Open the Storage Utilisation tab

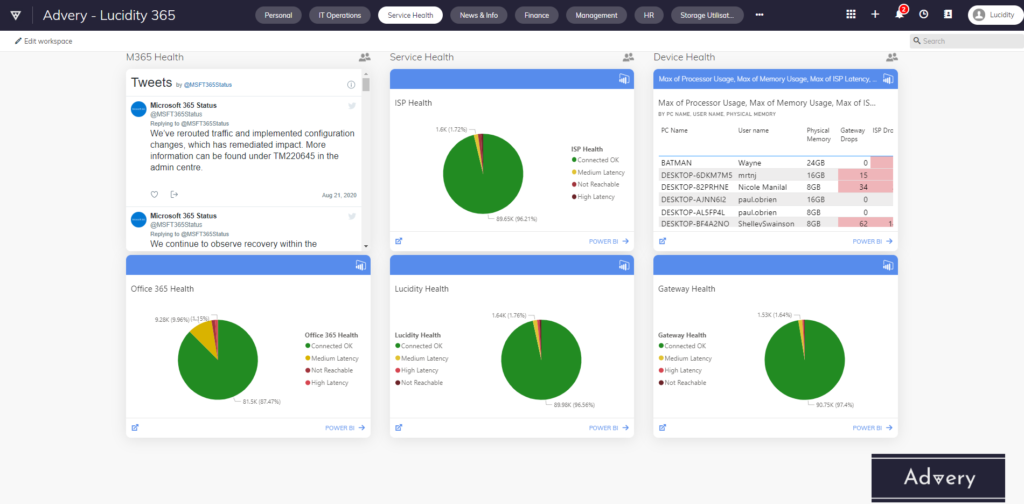pos(707,15)
